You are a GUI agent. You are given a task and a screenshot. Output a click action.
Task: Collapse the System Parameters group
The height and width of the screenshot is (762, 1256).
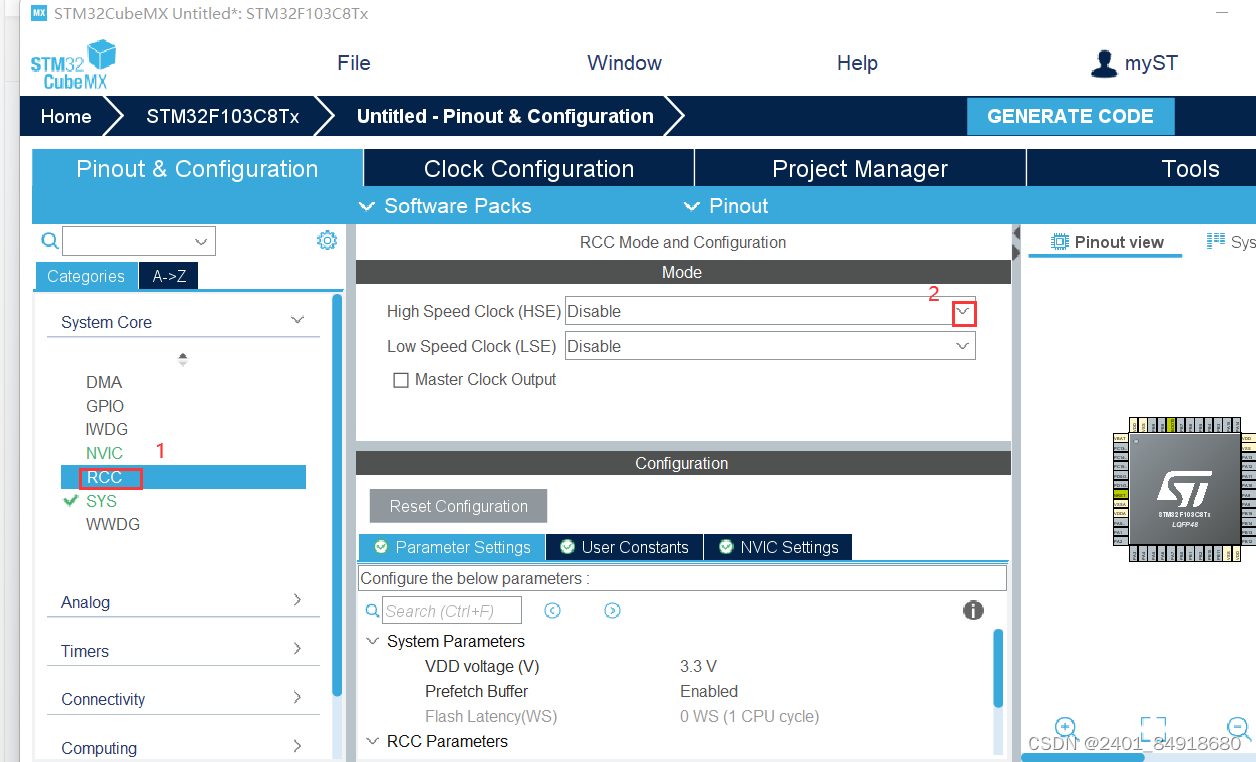(x=372, y=641)
